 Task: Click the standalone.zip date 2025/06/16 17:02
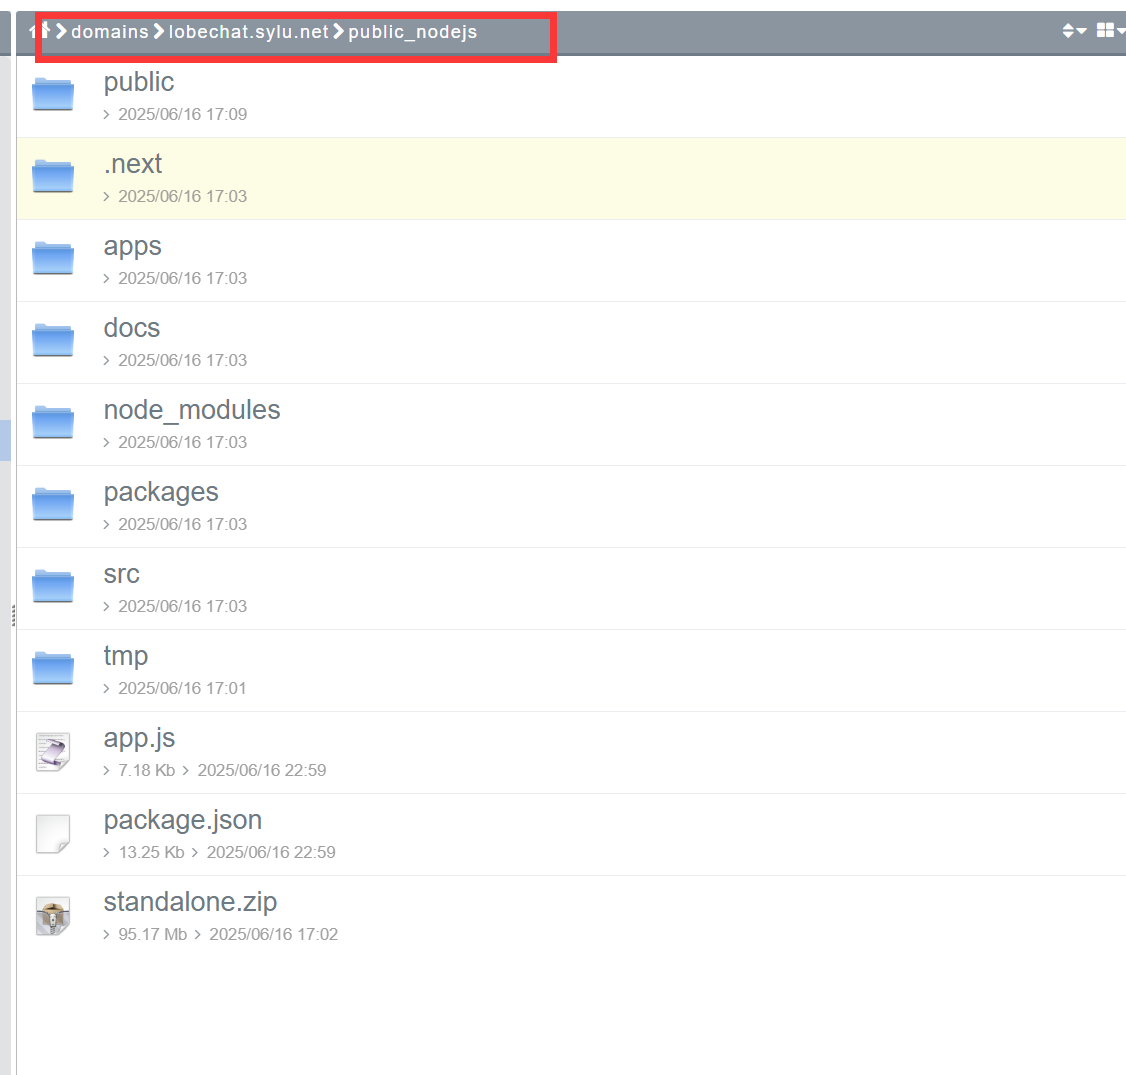(x=274, y=934)
